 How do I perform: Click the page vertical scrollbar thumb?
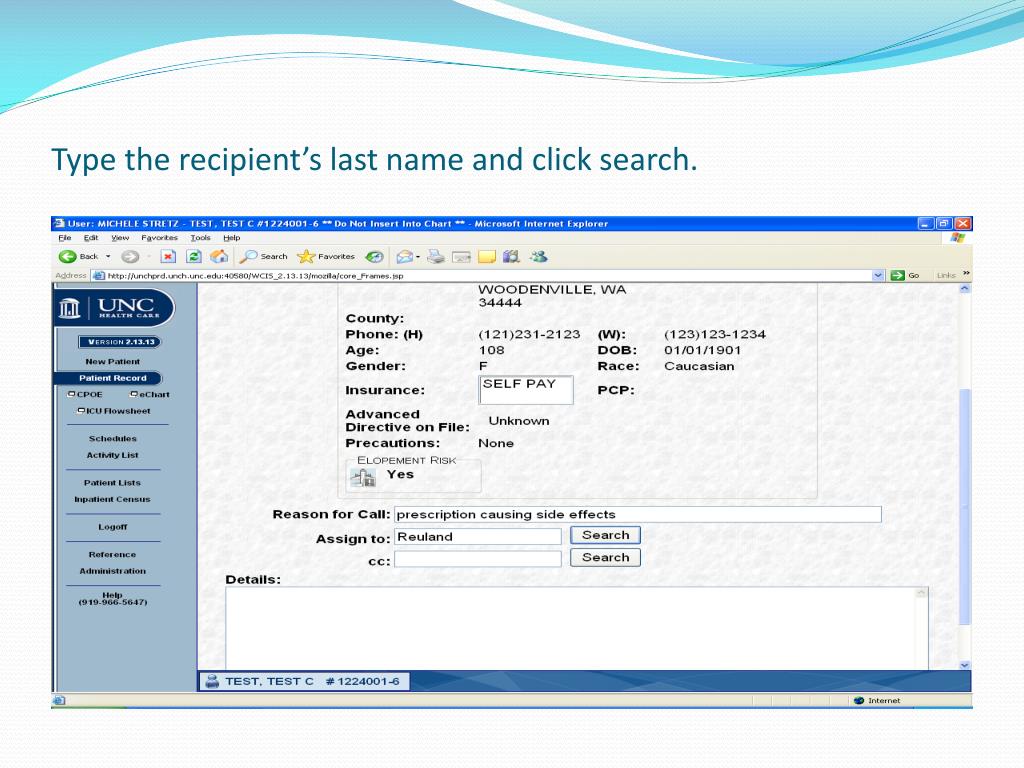965,506
